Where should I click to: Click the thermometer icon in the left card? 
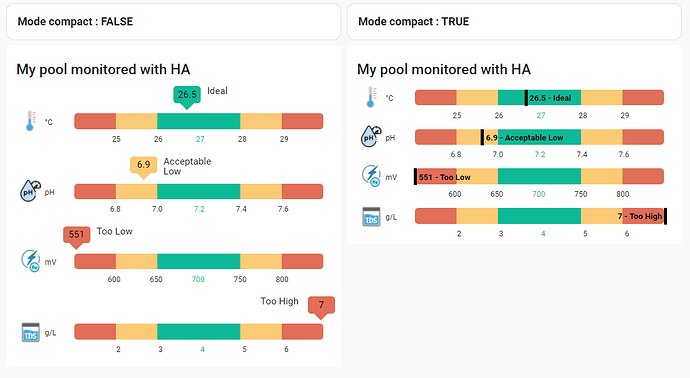pyautogui.click(x=30, y=121)
